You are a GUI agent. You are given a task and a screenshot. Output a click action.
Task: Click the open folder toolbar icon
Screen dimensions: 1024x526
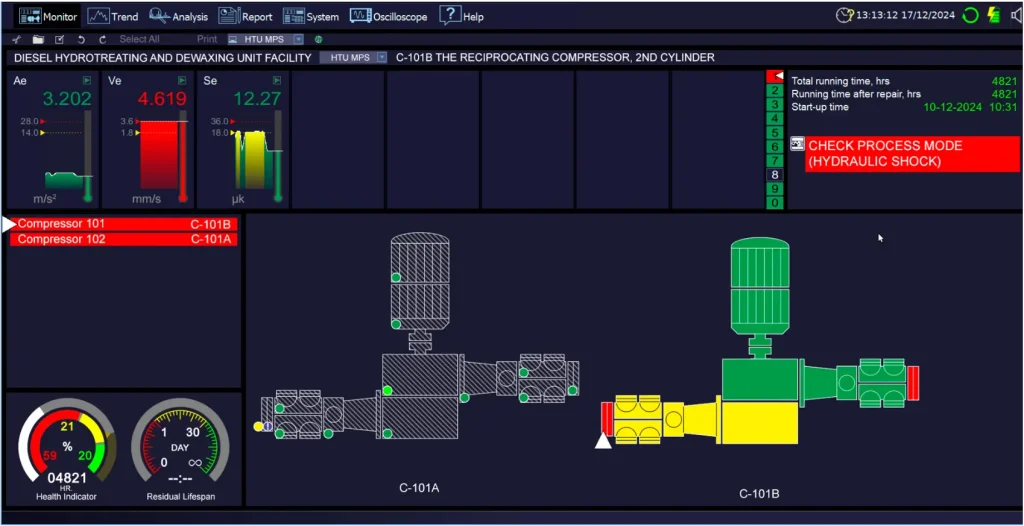pos(38,39)
